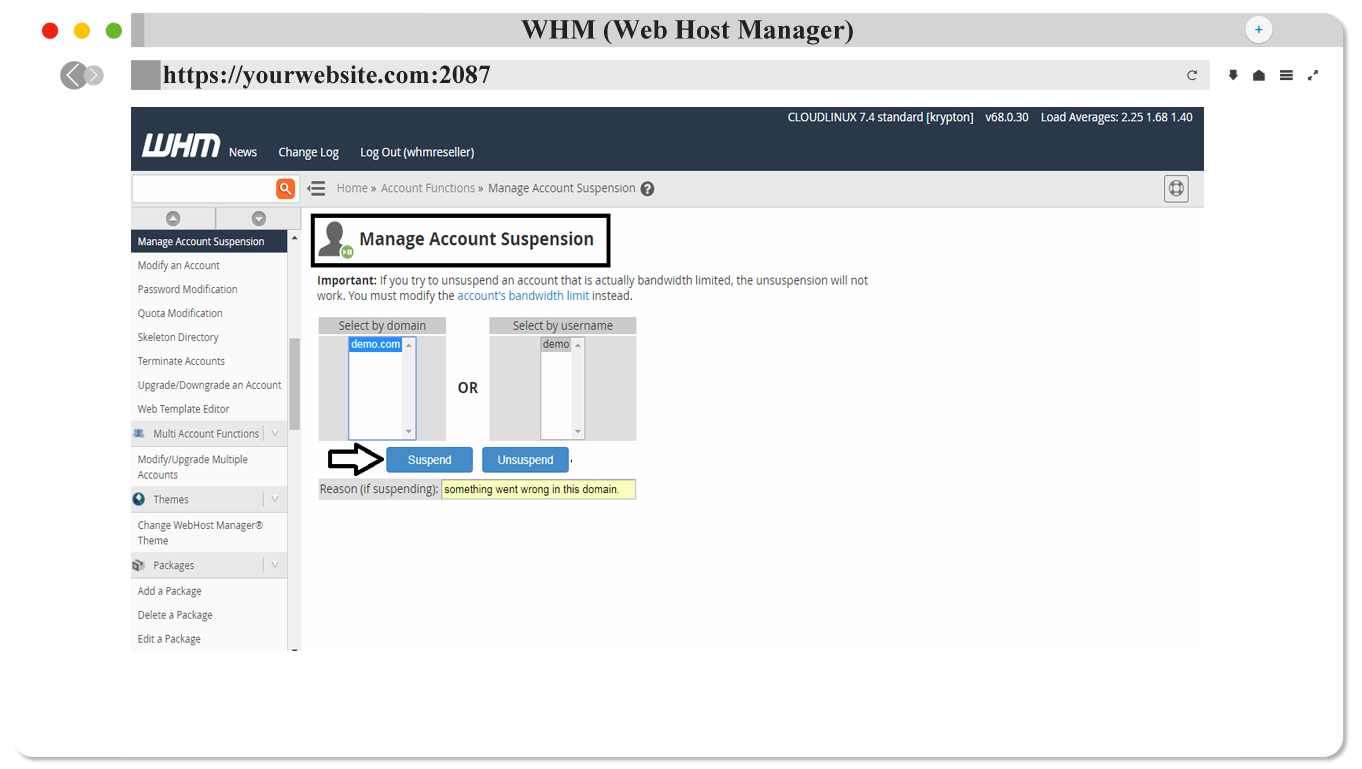Open Delete a Package link
This screenshot has width=1362, height=769.
click(x=175, y=615)
